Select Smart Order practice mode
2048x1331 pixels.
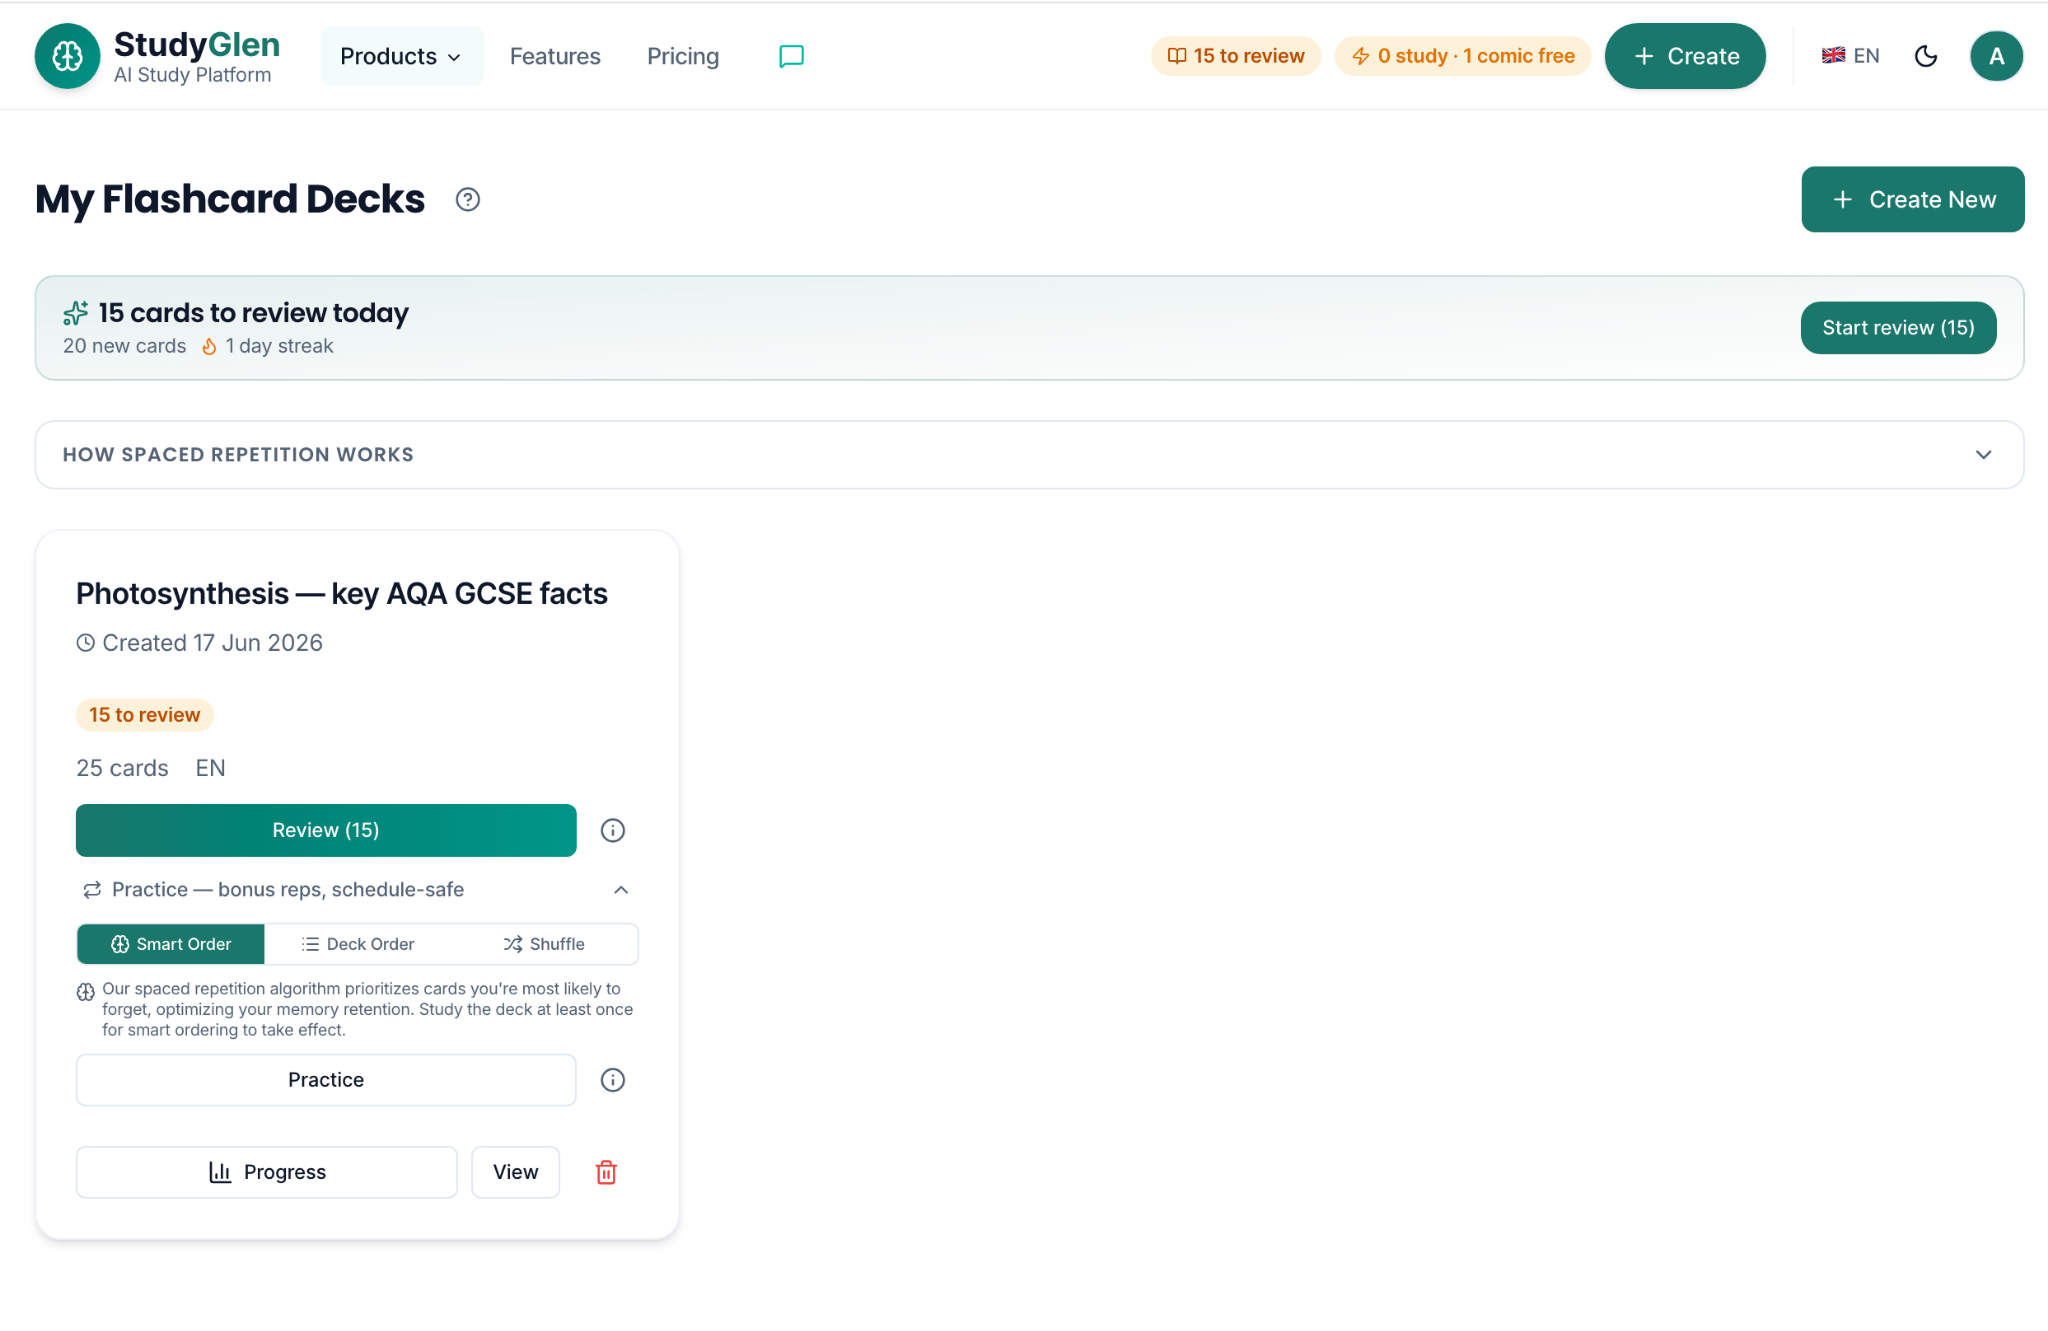[171, 944]
